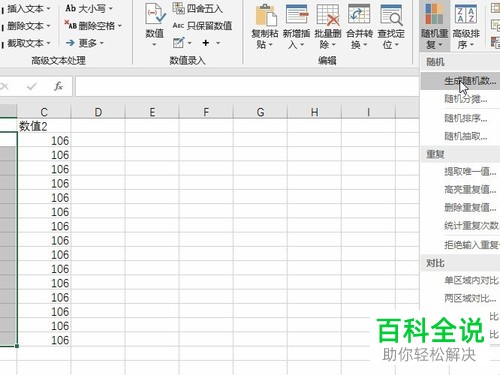Click the formula bar cancel X icon
The width and height of the screenshot is (500, 375).
pyautogui.click(x=4, y=87)
